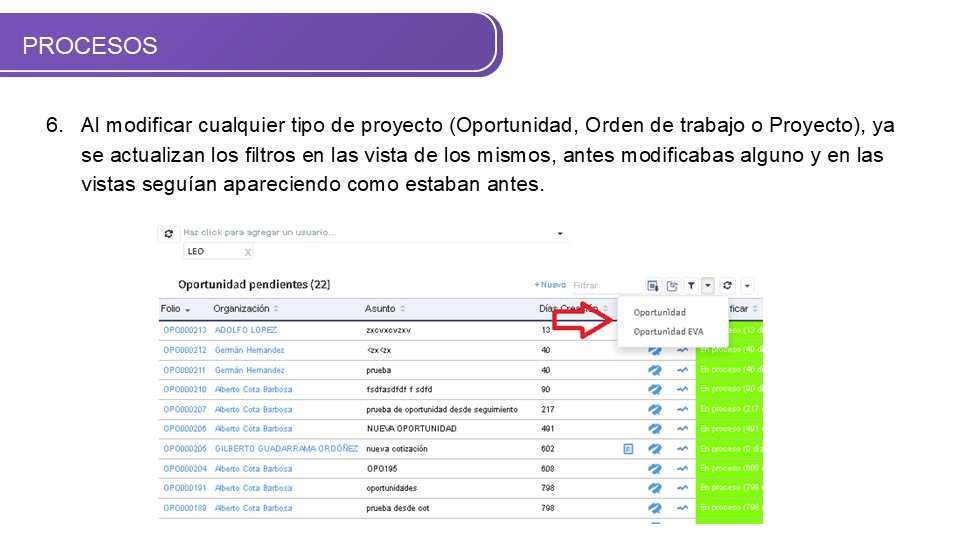Image resolution: width=960 pixels, height=540 pixels.
Task: Click the document icon in row OP0000205
Action: pyautogui.click(x=628, y=449)
